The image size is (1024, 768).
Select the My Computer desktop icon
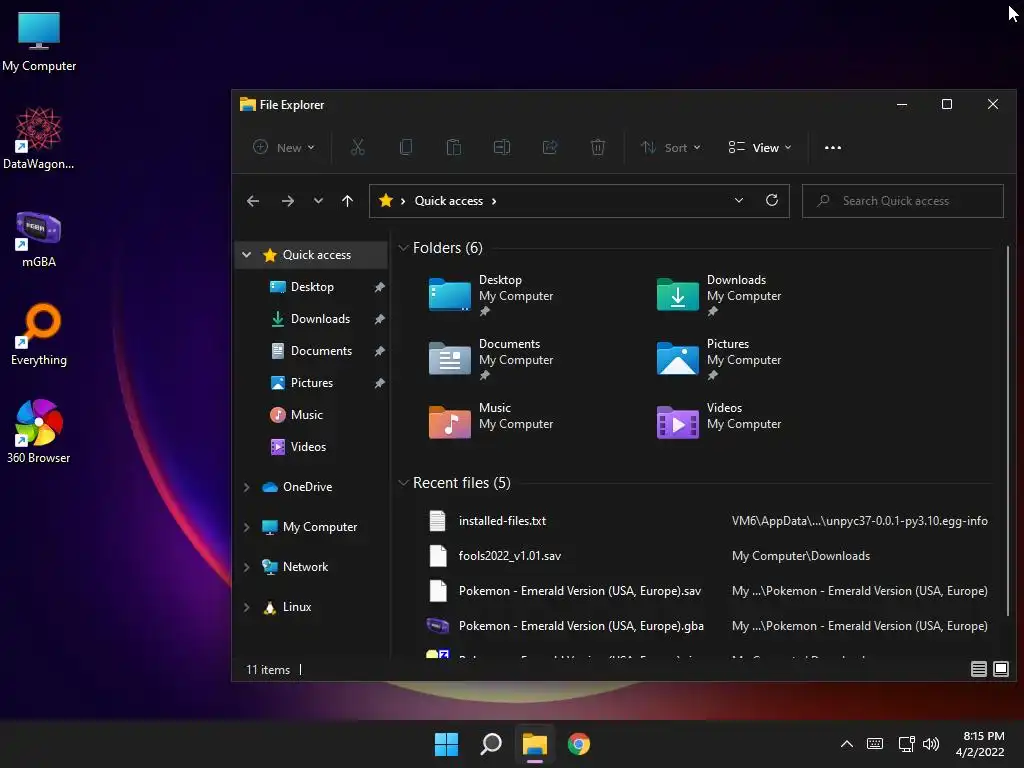pos(39,41)
